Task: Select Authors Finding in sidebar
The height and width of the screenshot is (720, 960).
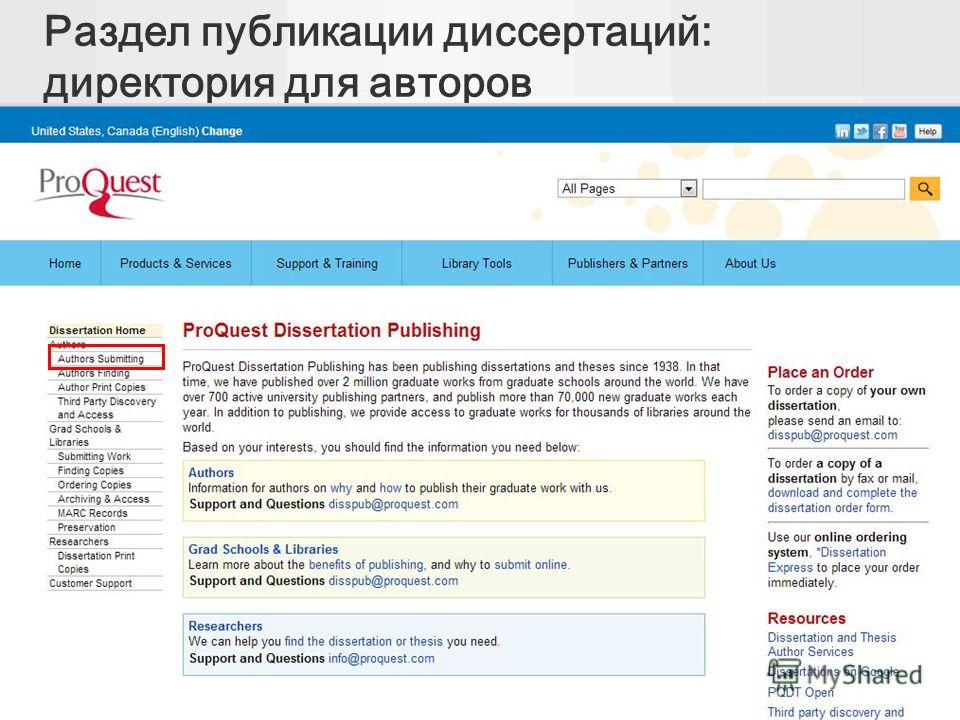Action: tap(94, 373)
